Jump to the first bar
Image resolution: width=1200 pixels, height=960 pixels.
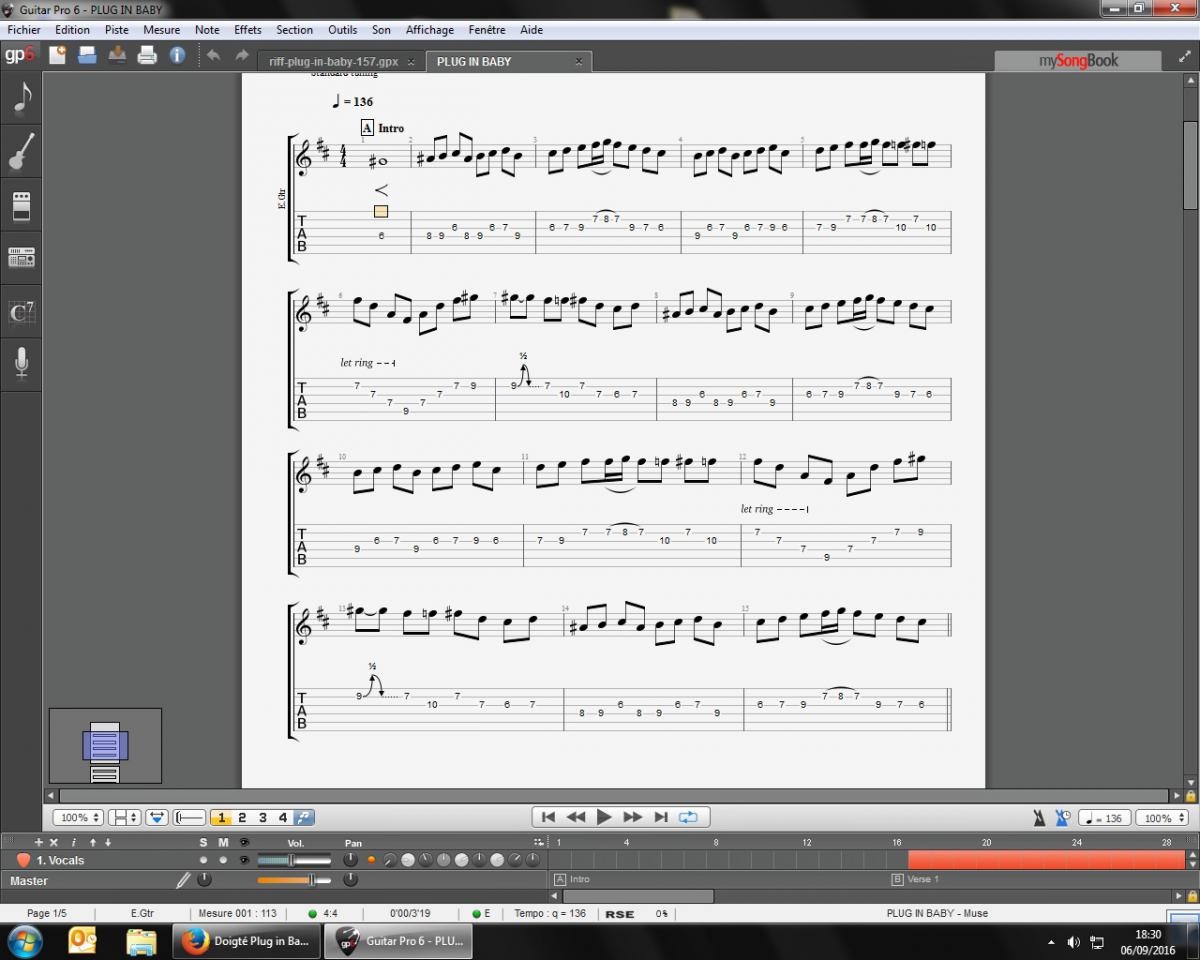[548, 817]
